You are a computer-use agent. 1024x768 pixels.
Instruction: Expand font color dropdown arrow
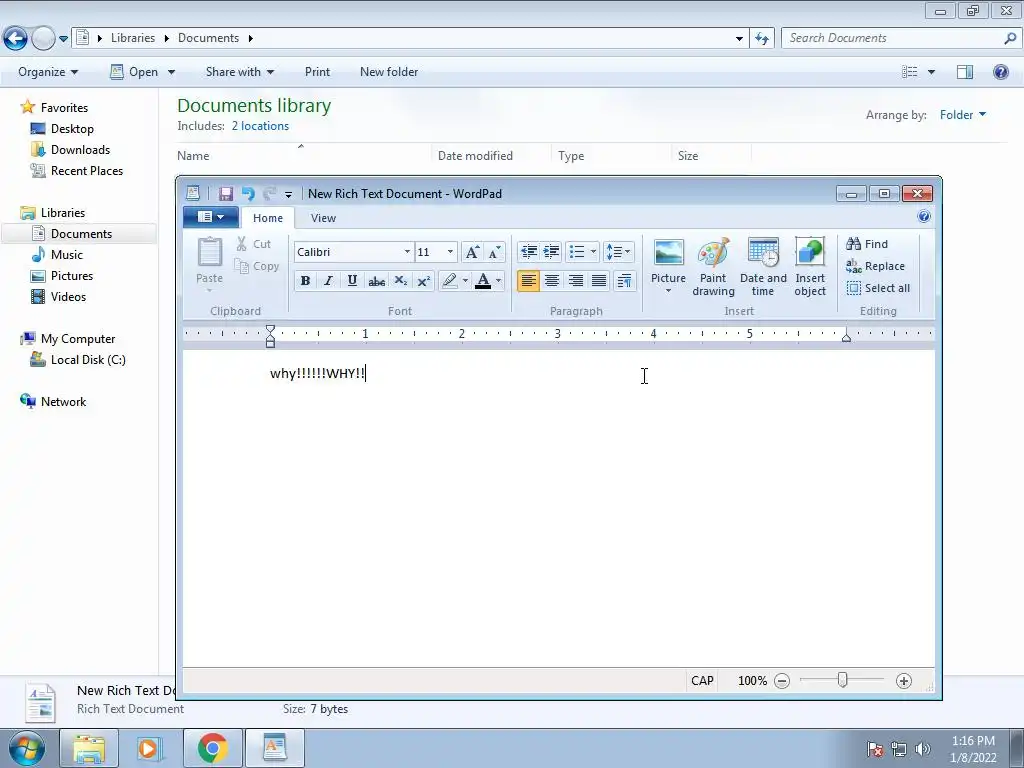pyautogui.click(x=498, y=281)
